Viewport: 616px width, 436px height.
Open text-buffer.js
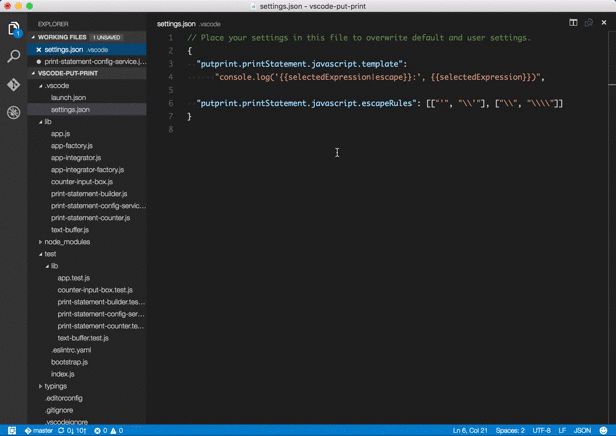point(70,230)
